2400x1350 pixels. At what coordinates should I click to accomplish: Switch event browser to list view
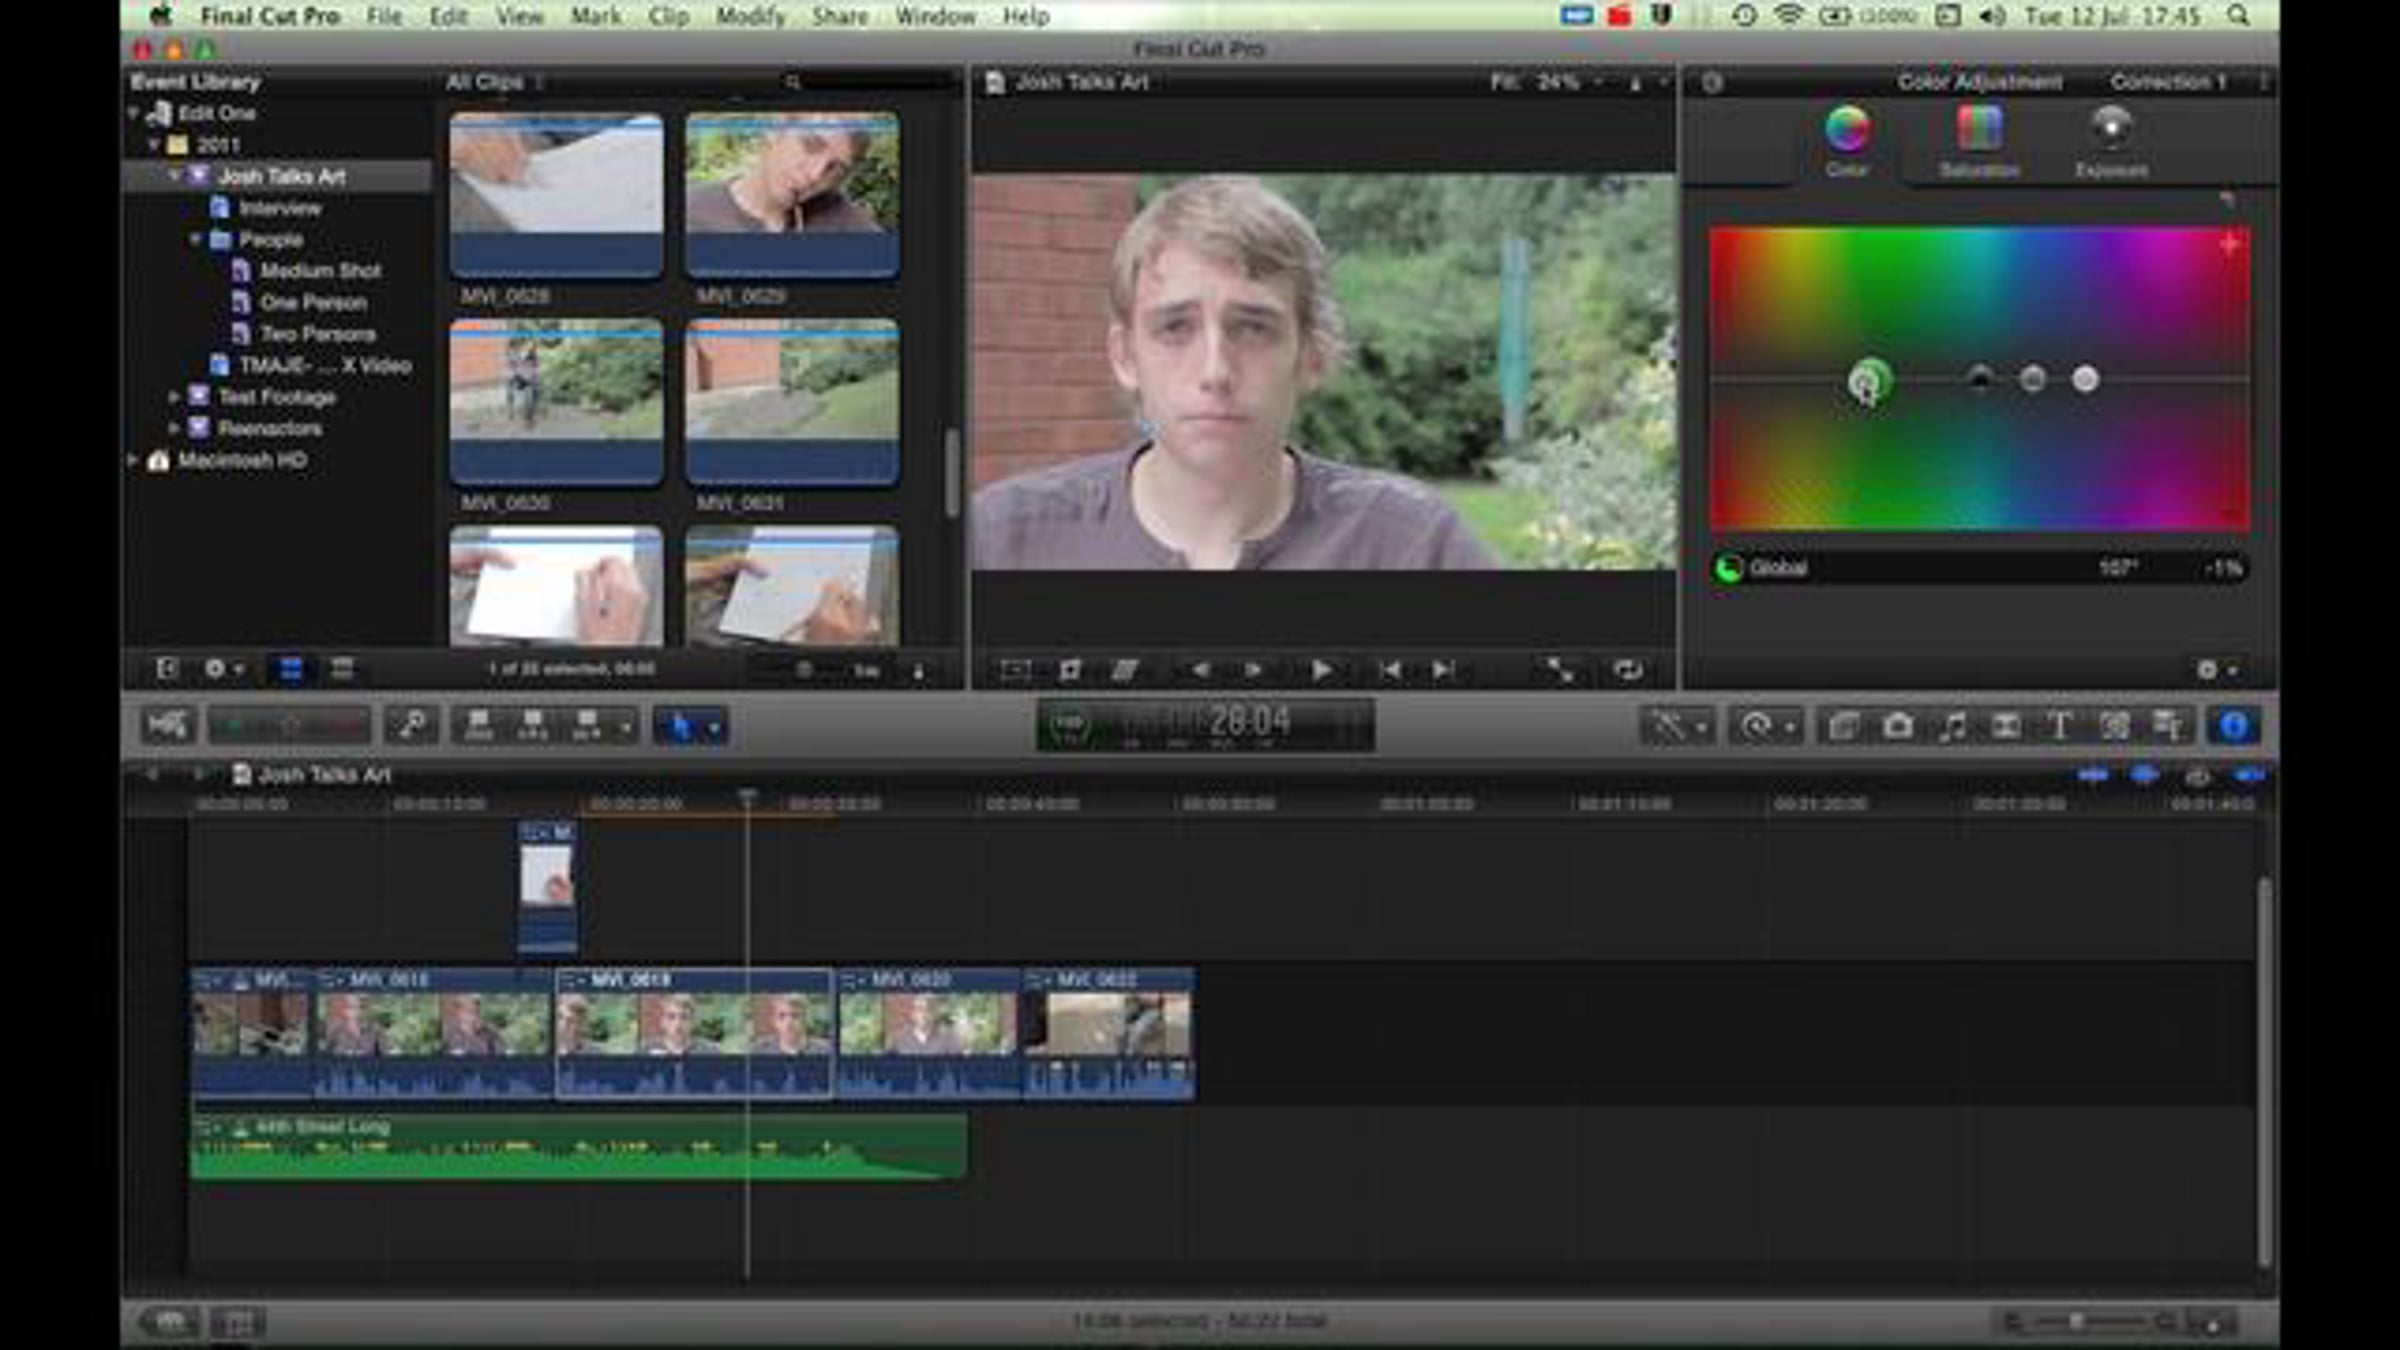tap(342, 669)
